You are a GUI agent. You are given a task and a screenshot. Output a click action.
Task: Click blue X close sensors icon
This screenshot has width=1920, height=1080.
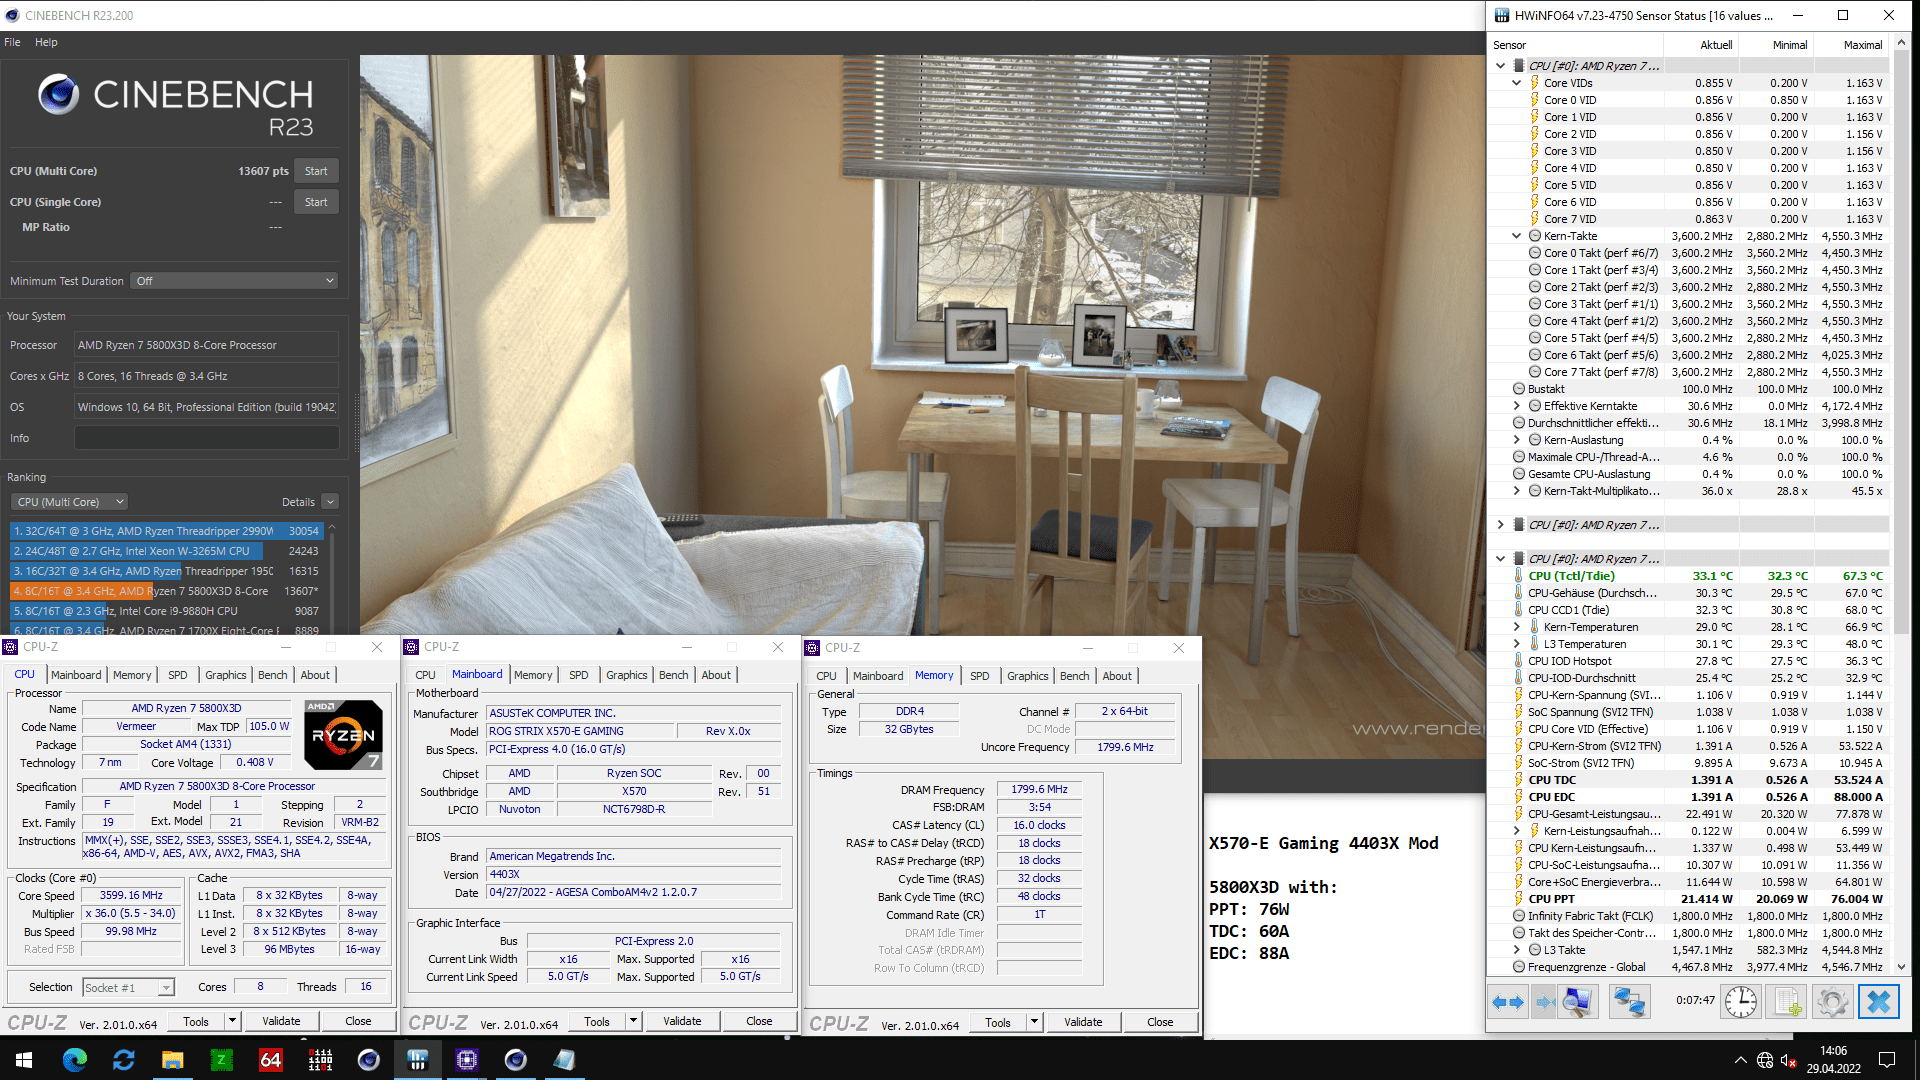[1879, 1001]
